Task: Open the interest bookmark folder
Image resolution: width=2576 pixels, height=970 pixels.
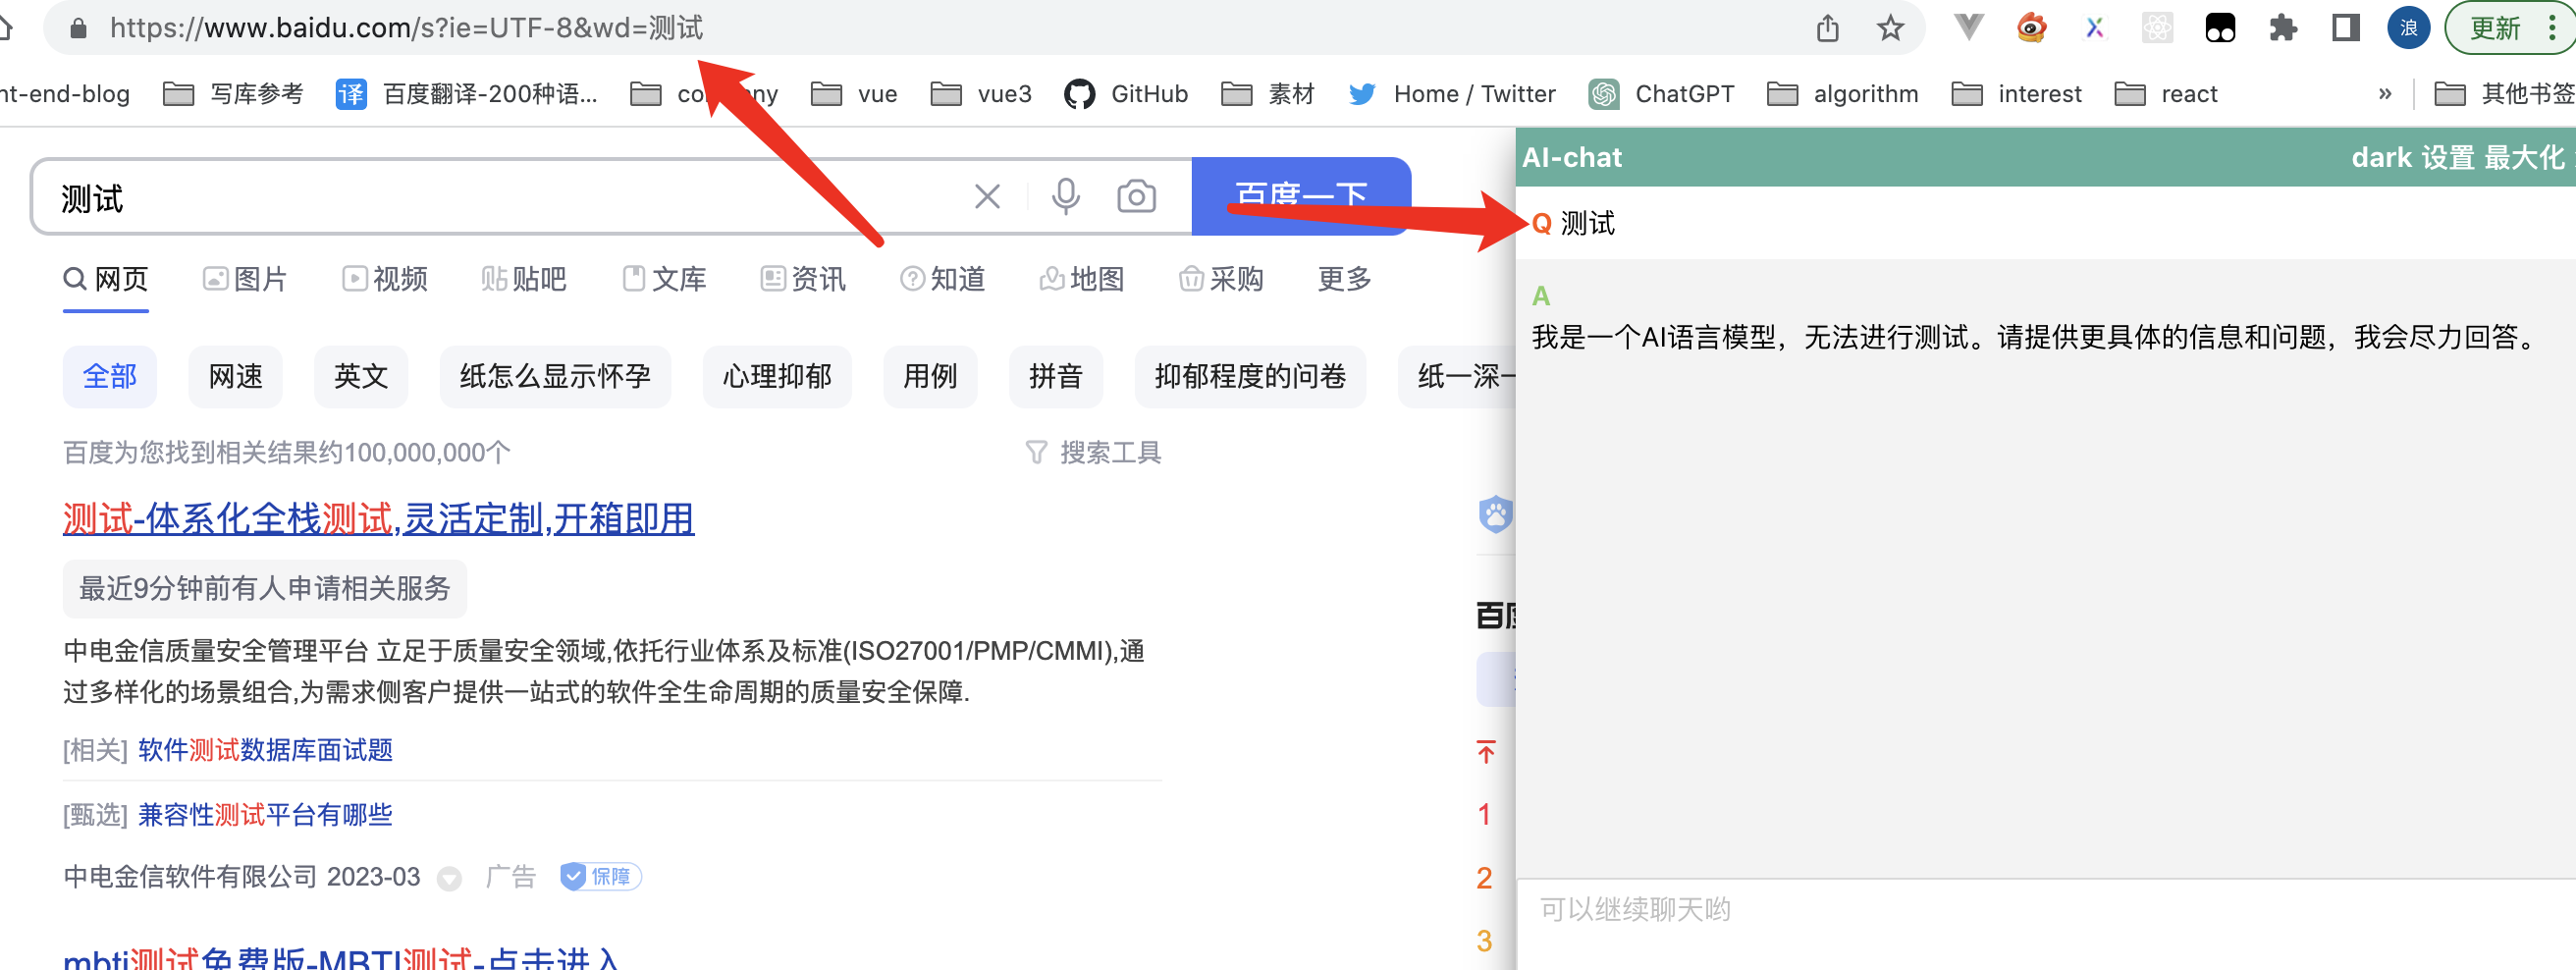Action: pyautogui.click(x=2016, y=94)
